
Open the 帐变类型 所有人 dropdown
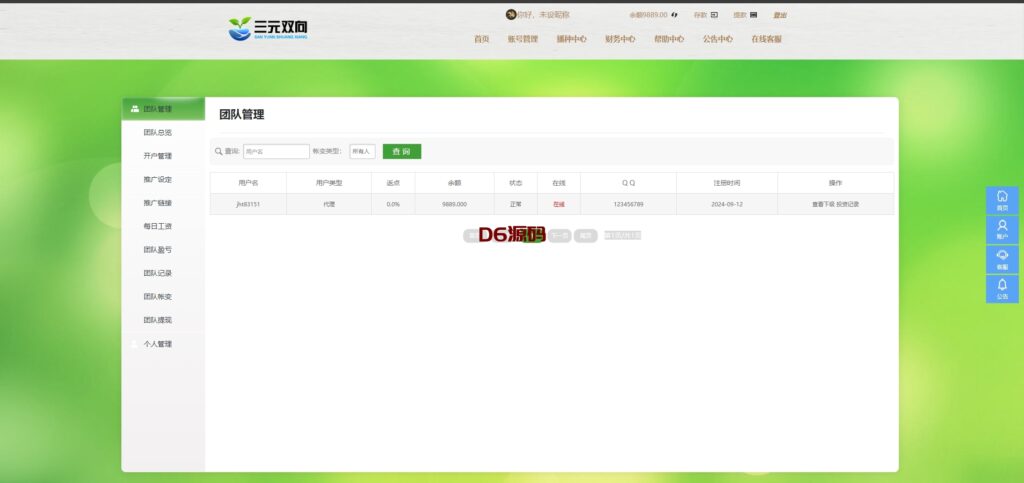click(362, 151)
